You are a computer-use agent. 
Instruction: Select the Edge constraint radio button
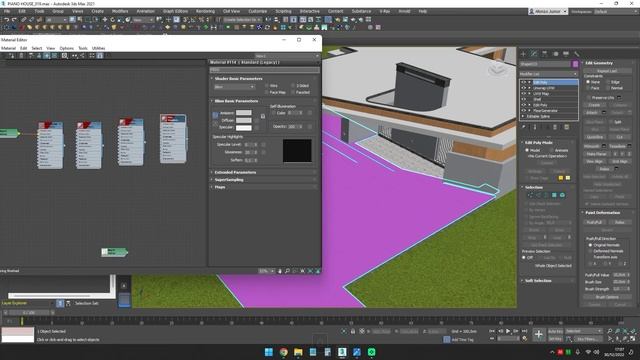(608, 82)
